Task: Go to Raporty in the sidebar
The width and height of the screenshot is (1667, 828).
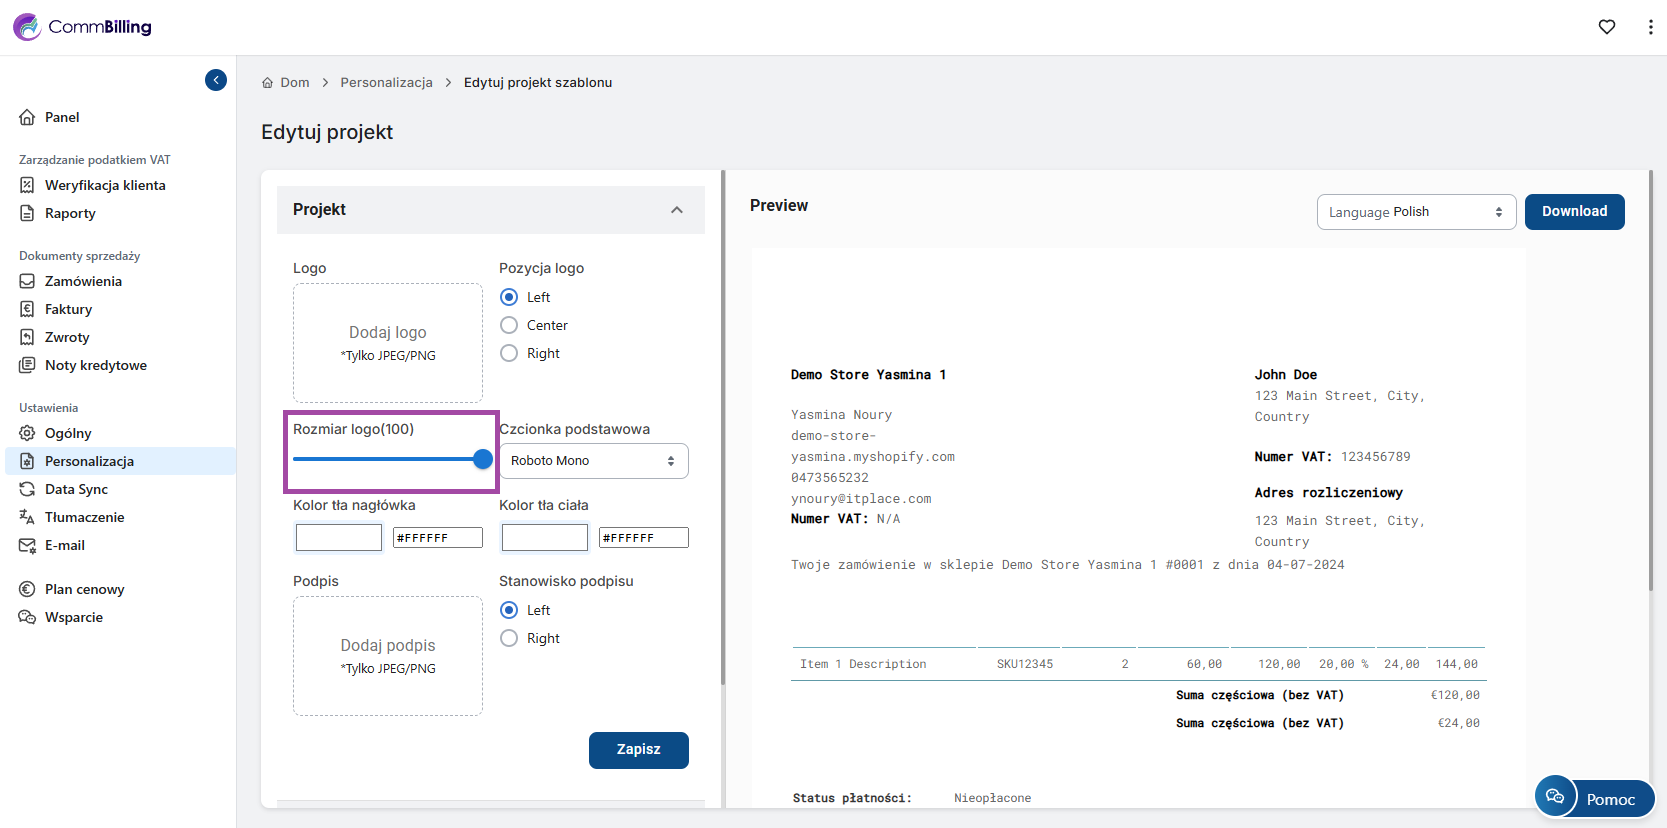Action: [x=70, y=213]
